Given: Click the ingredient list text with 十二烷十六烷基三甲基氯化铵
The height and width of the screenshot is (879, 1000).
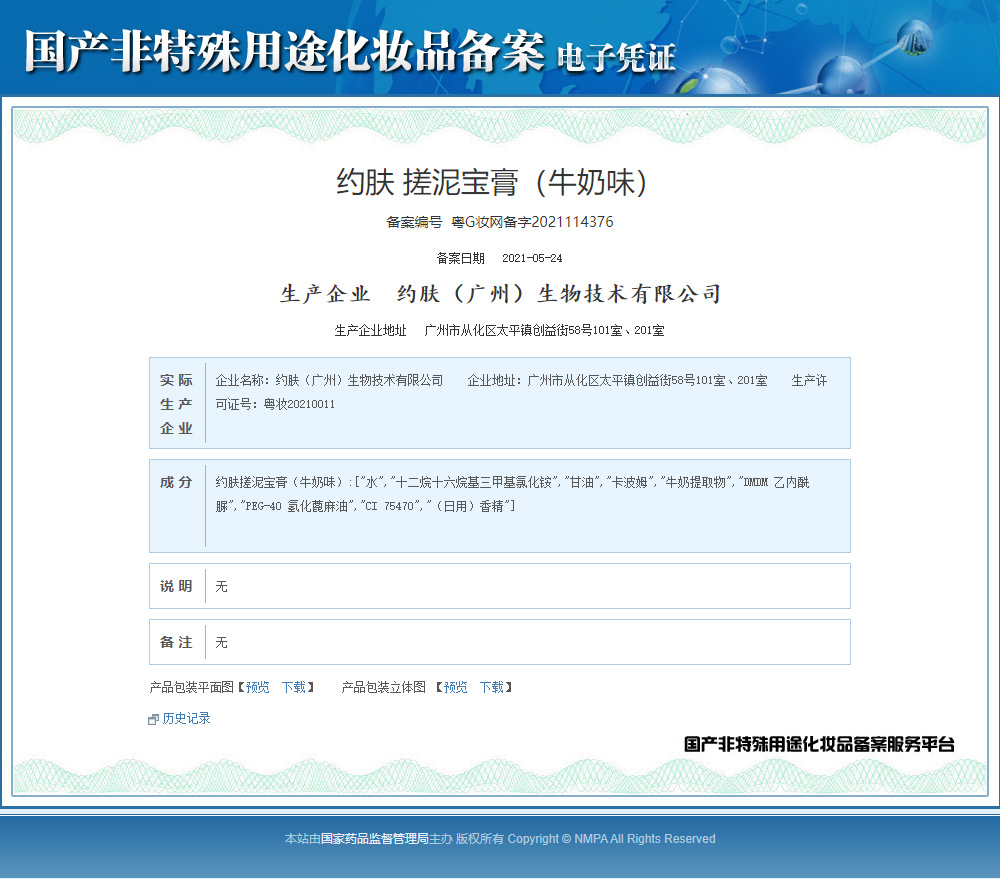Looking at the screenshot, I should tap(512, 494).
